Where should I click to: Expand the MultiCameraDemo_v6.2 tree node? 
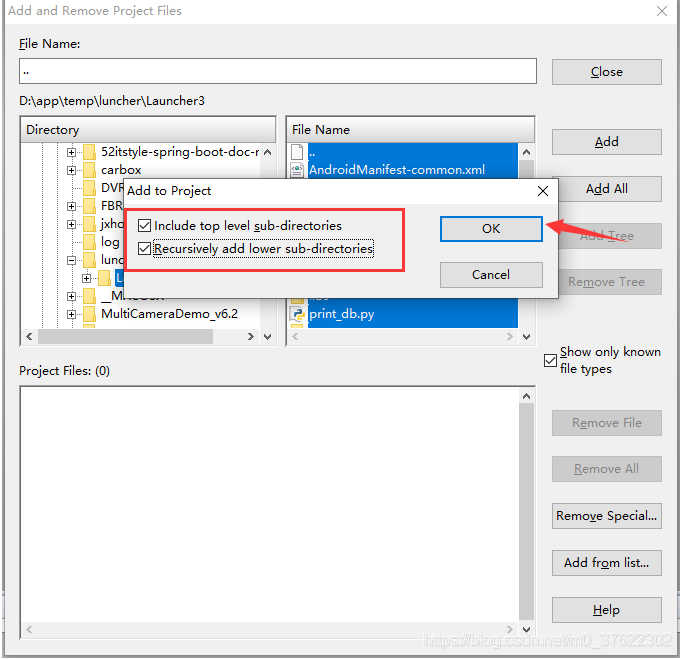tap(71, 314)
